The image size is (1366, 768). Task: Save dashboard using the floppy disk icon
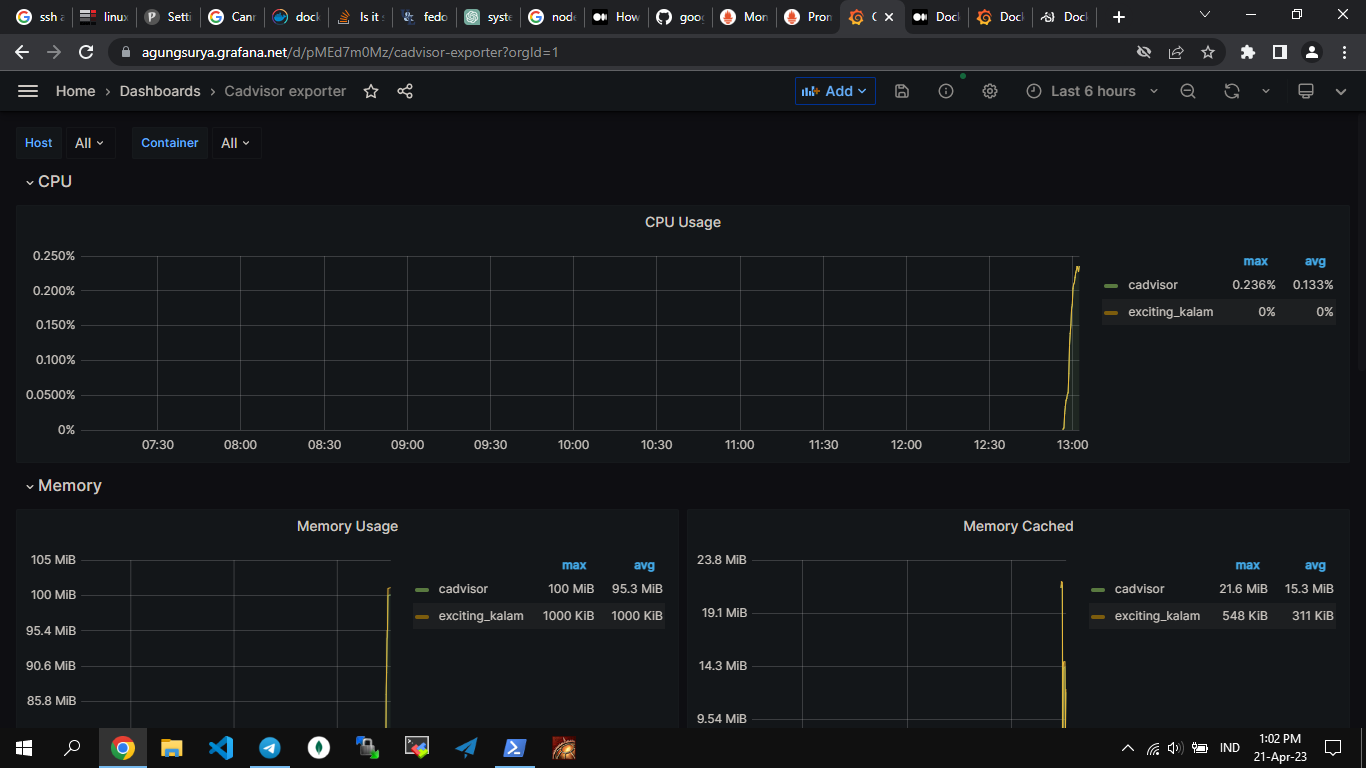click(x=902, y=91)
